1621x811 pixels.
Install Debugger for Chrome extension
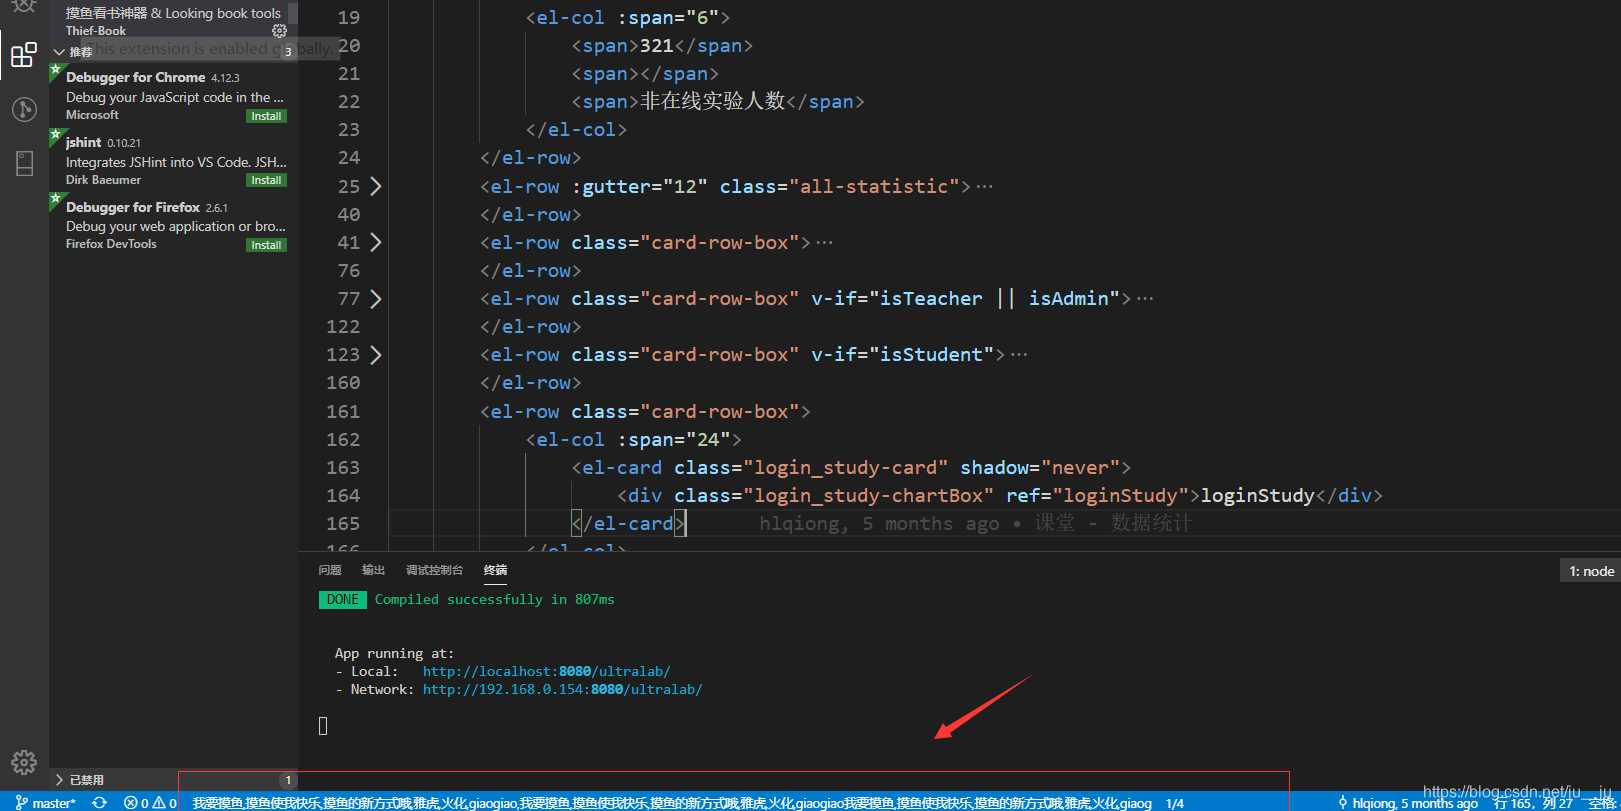[266, 116]
